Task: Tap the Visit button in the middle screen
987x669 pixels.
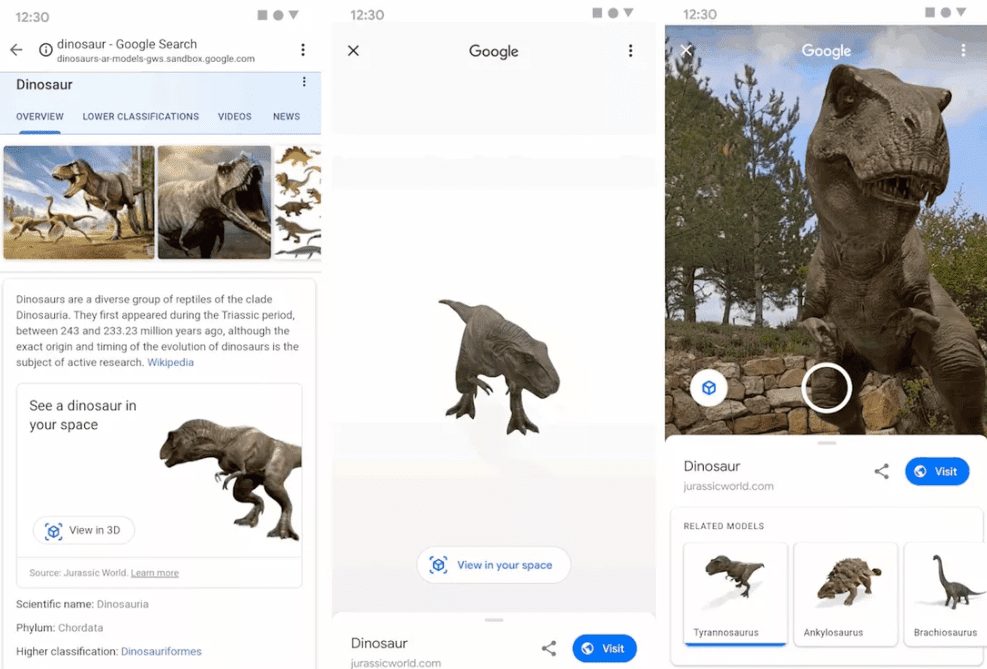Action: pyautogui.click(x=604, y=649)
